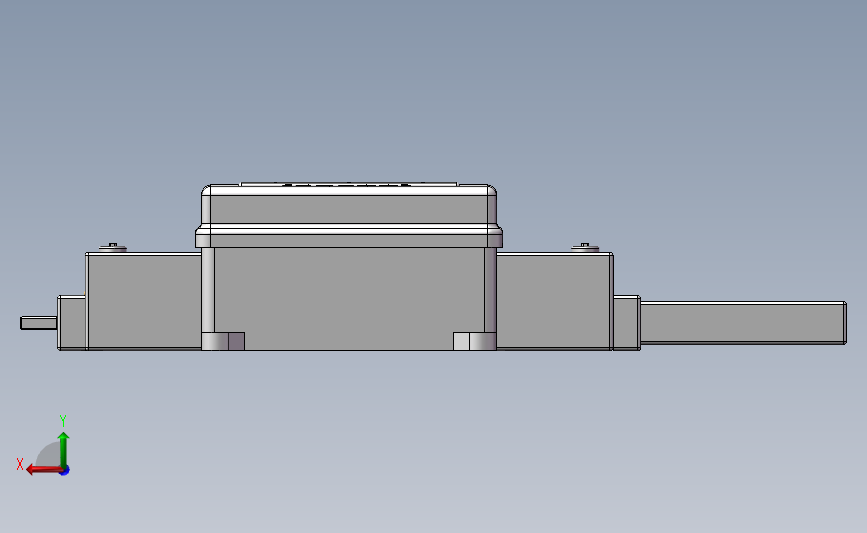This screenshot has width=867, height=533.
Task: Select the central housing upper cover face
Action: [x=348, y=209]
